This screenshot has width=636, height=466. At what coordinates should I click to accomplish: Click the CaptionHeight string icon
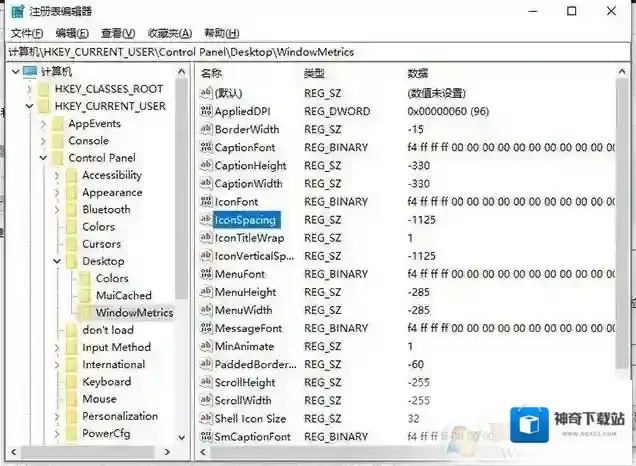click(206, 165)
